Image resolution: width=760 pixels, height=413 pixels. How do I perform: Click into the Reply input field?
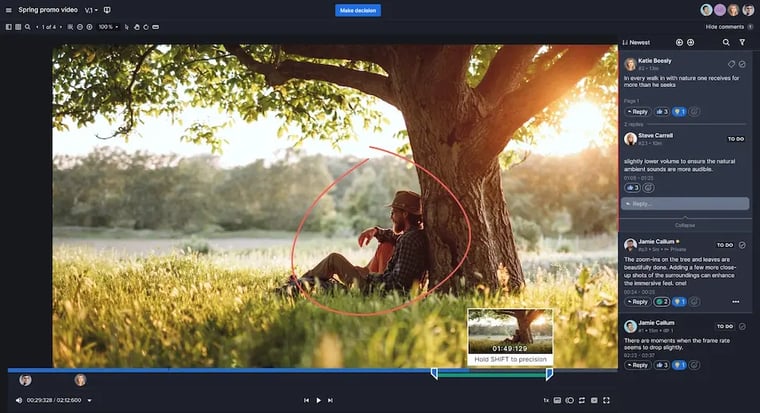(685, 204)
